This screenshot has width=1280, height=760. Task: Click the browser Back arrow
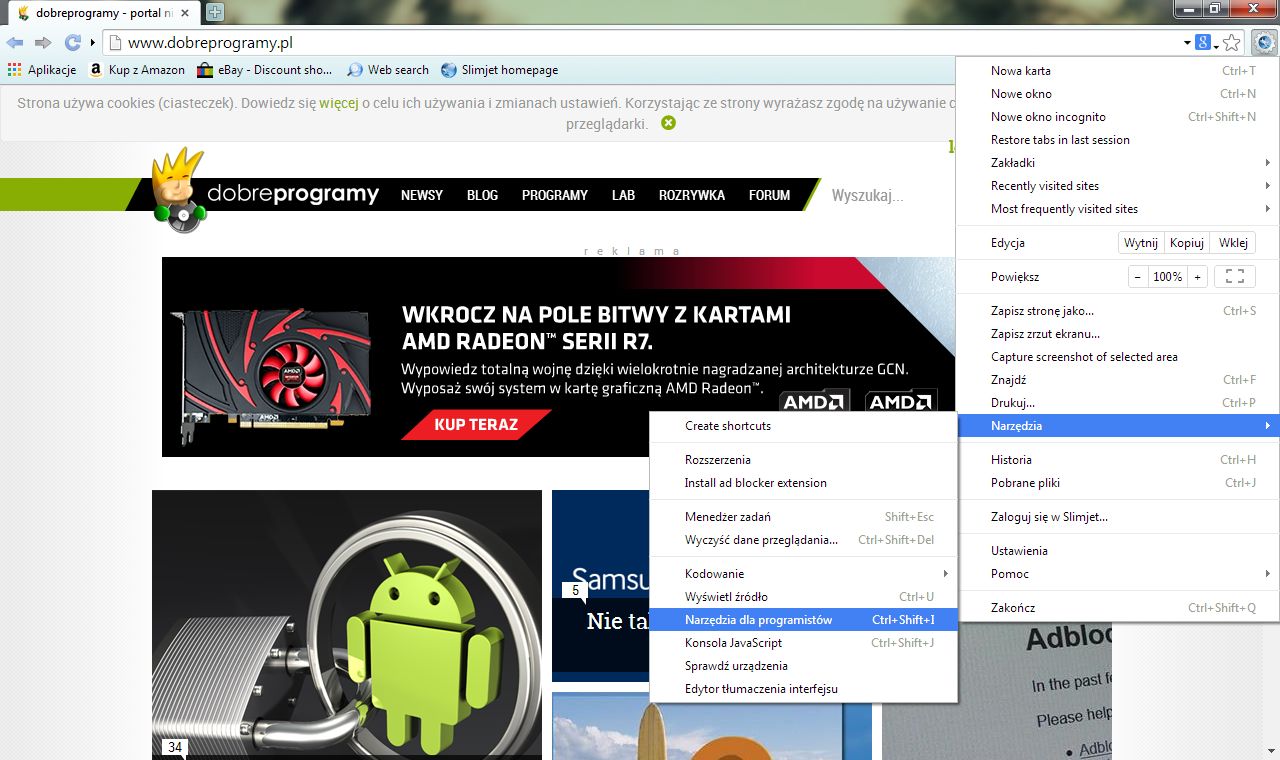[x=14, y=43]
